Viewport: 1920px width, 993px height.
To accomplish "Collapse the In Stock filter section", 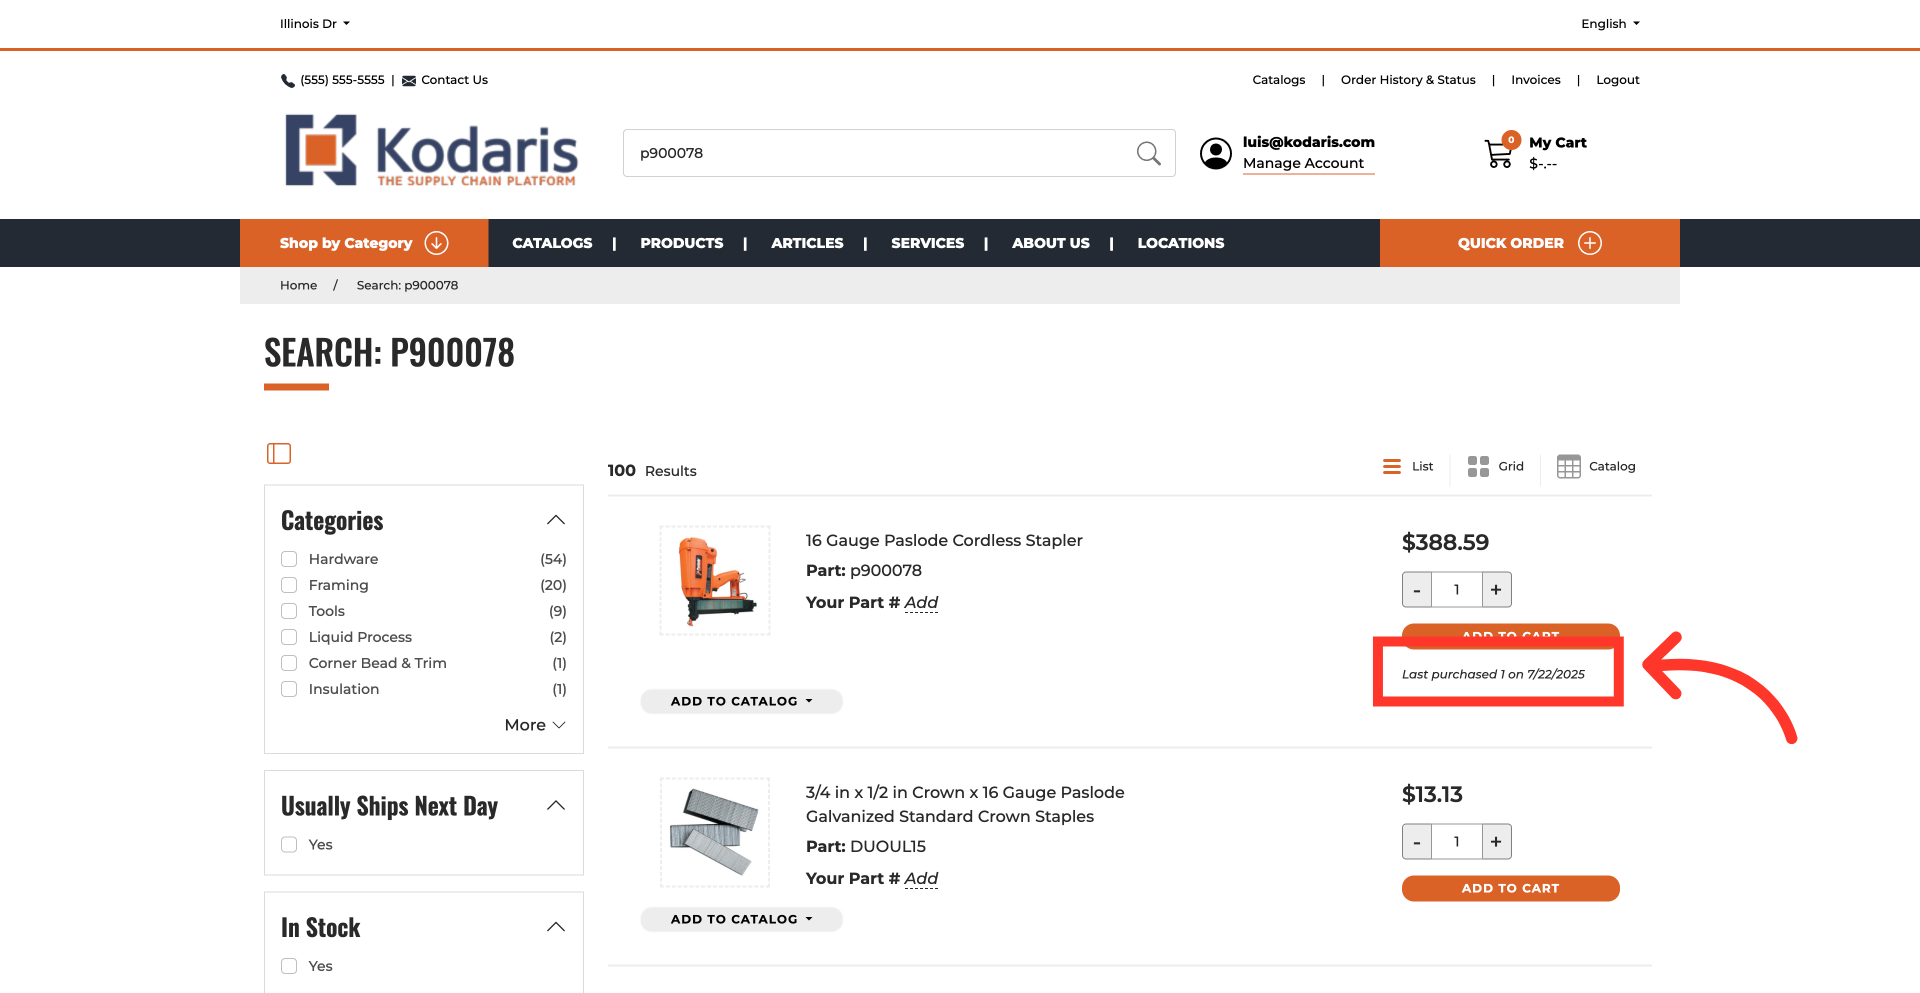I will tap(556, 927).
